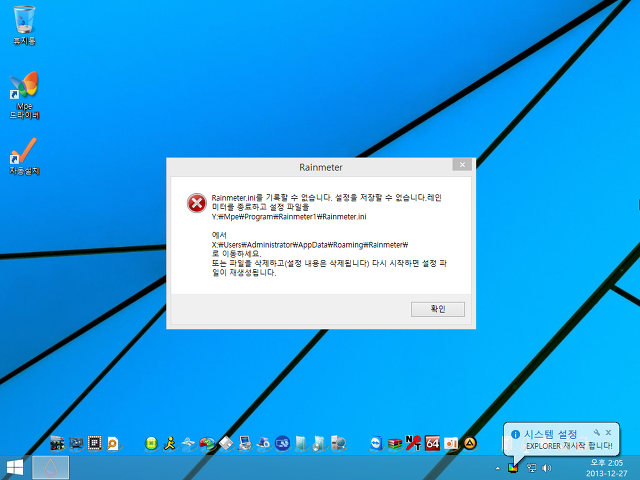Launch the red 64 dock icon
This screenshot has width=640, height=480.
[432, 443]
